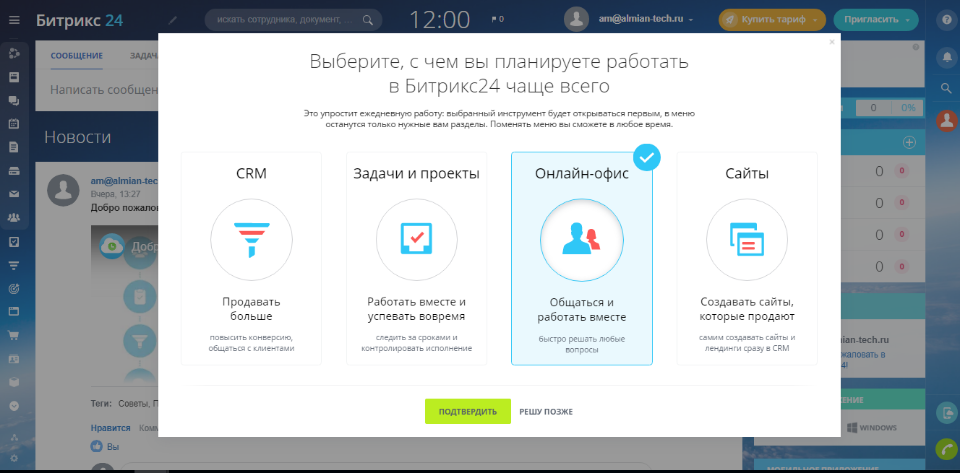Click the flag counter beside the clock
Screen dimensions: 960x473
coord(497,20)
